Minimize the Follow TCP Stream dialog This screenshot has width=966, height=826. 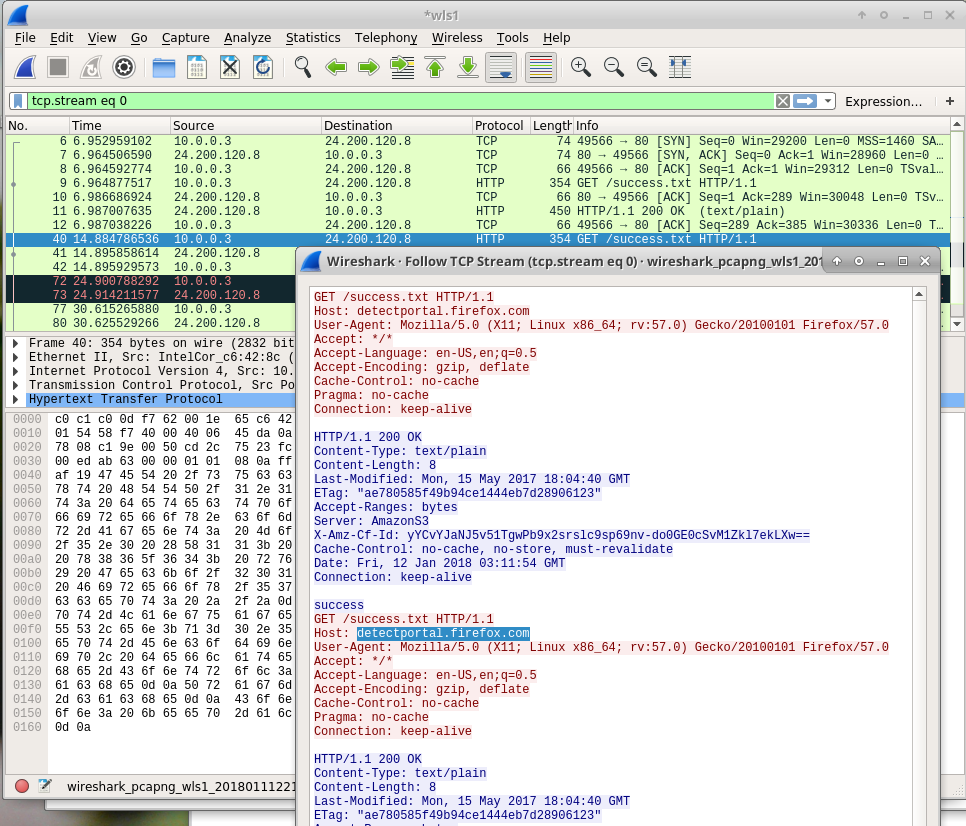[881, 261]
